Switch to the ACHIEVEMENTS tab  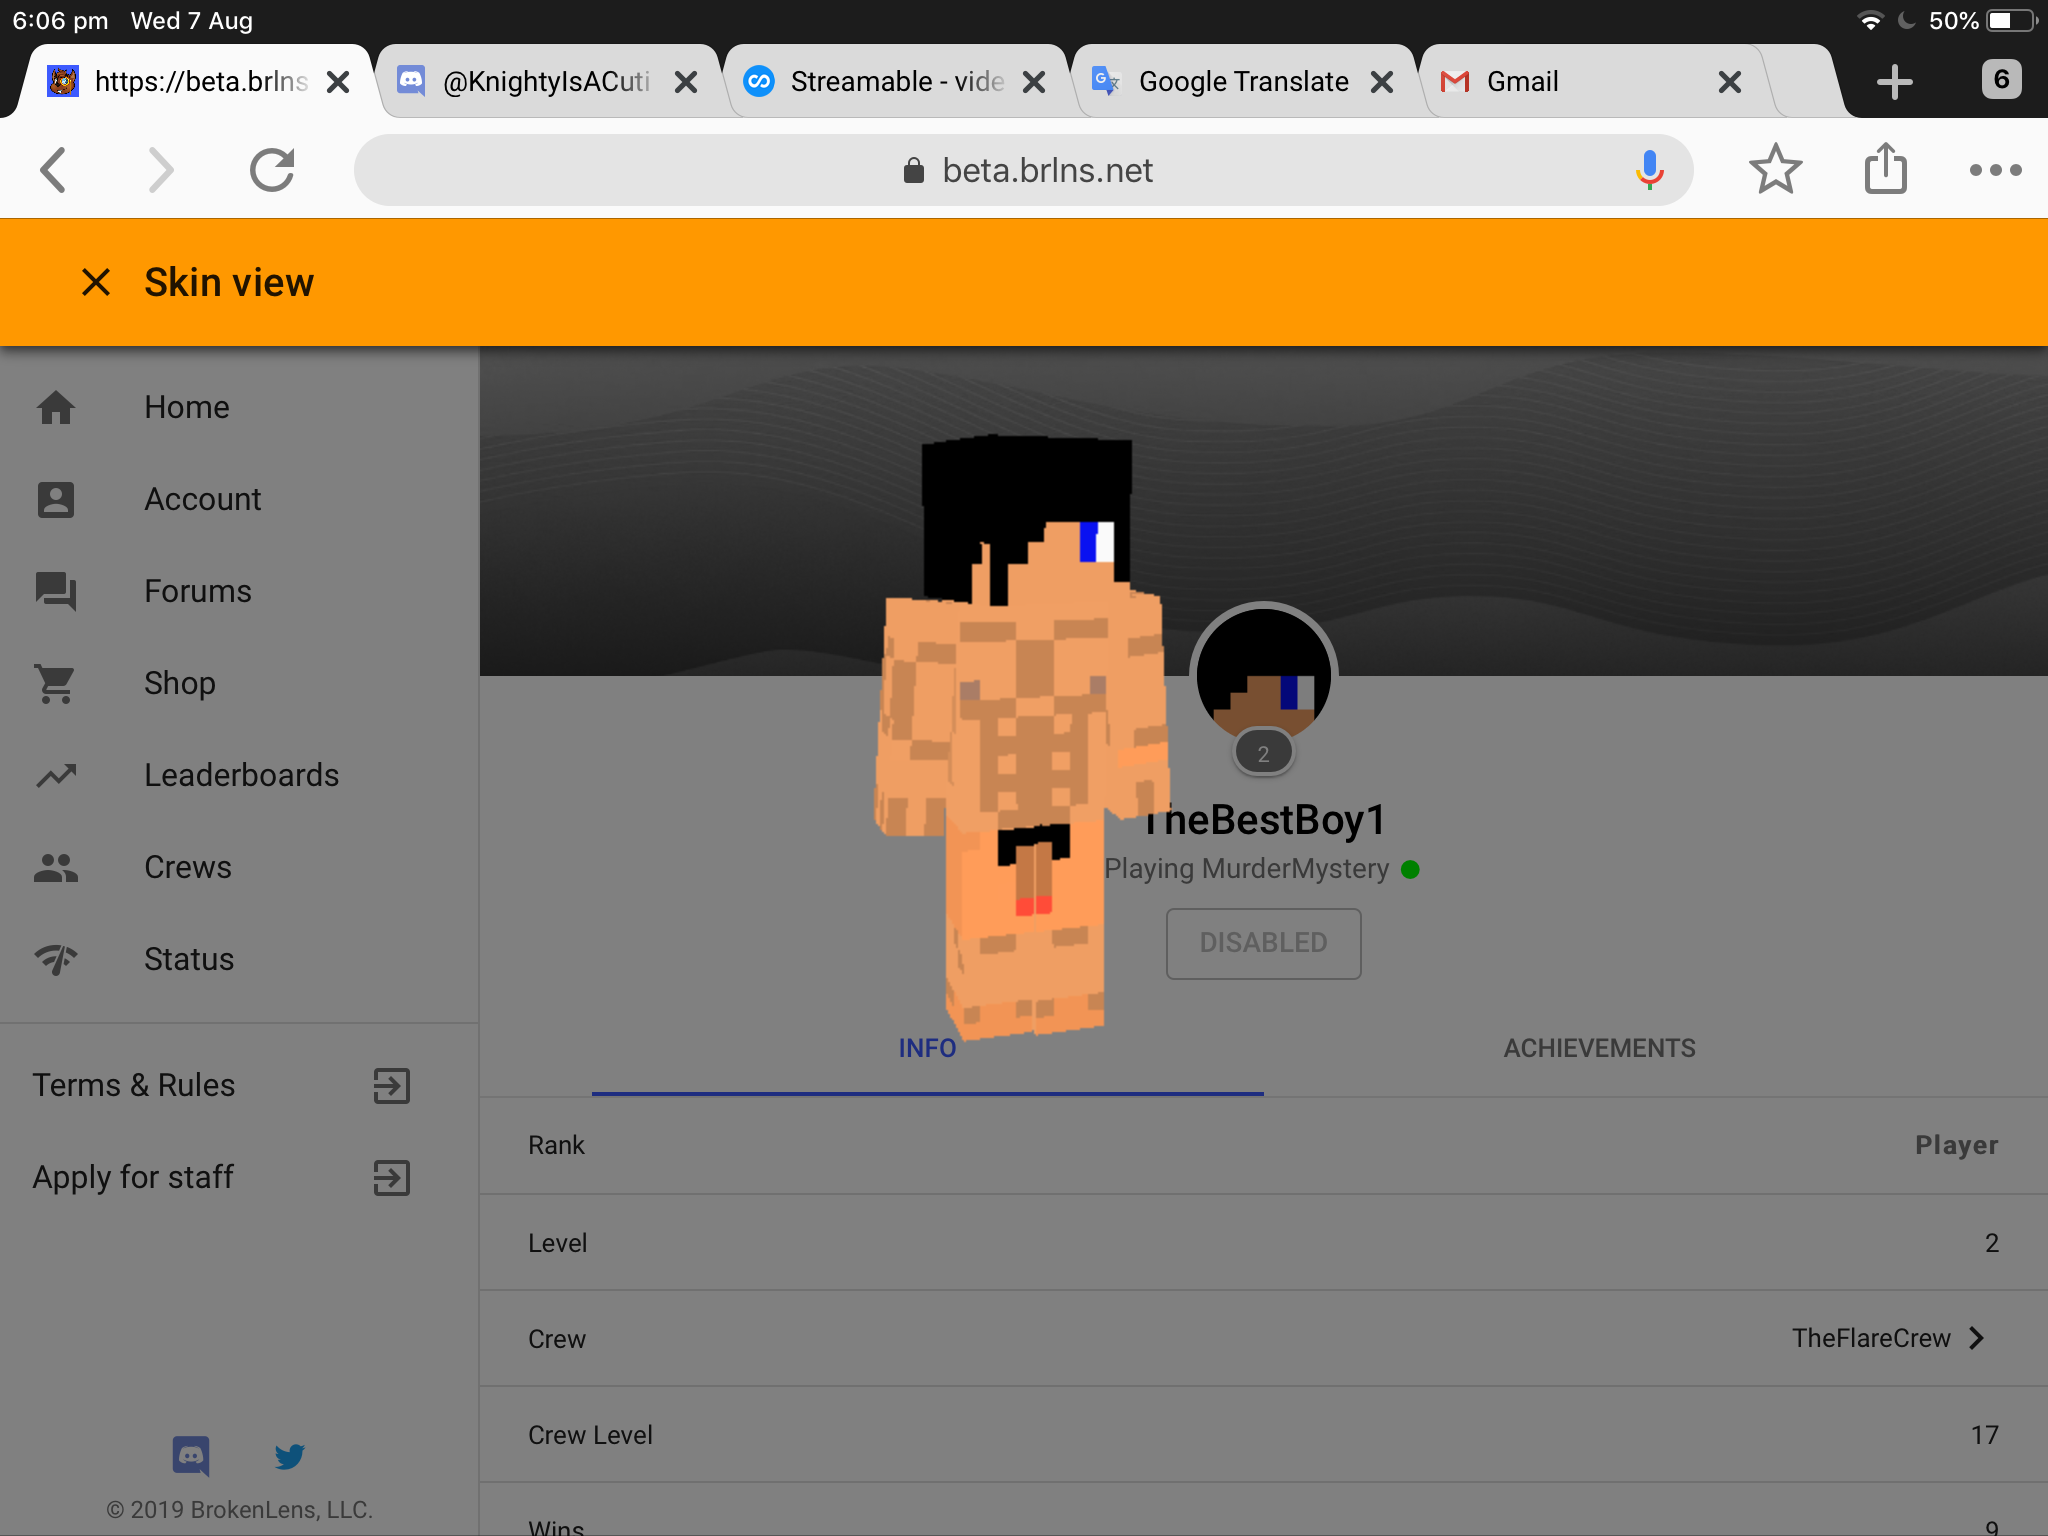tap(1599, 1048)
